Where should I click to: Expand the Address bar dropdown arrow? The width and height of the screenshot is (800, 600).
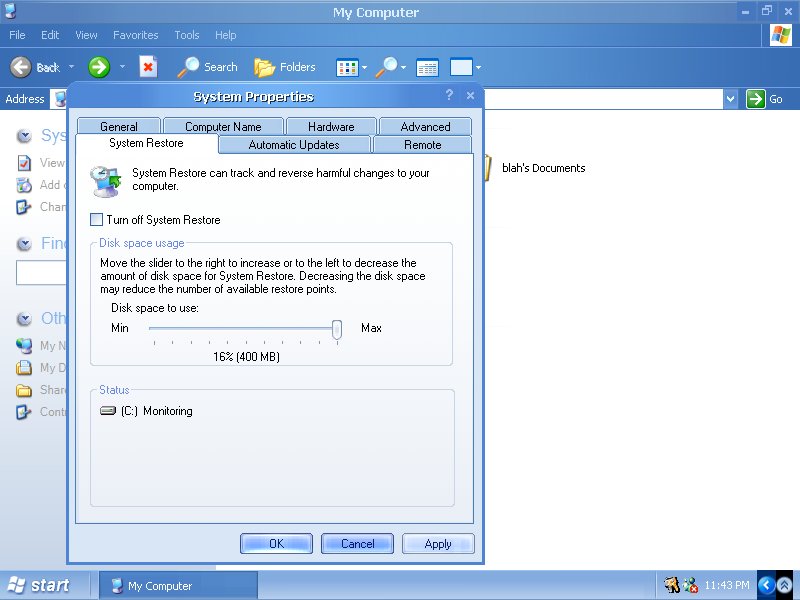point(730,99)
